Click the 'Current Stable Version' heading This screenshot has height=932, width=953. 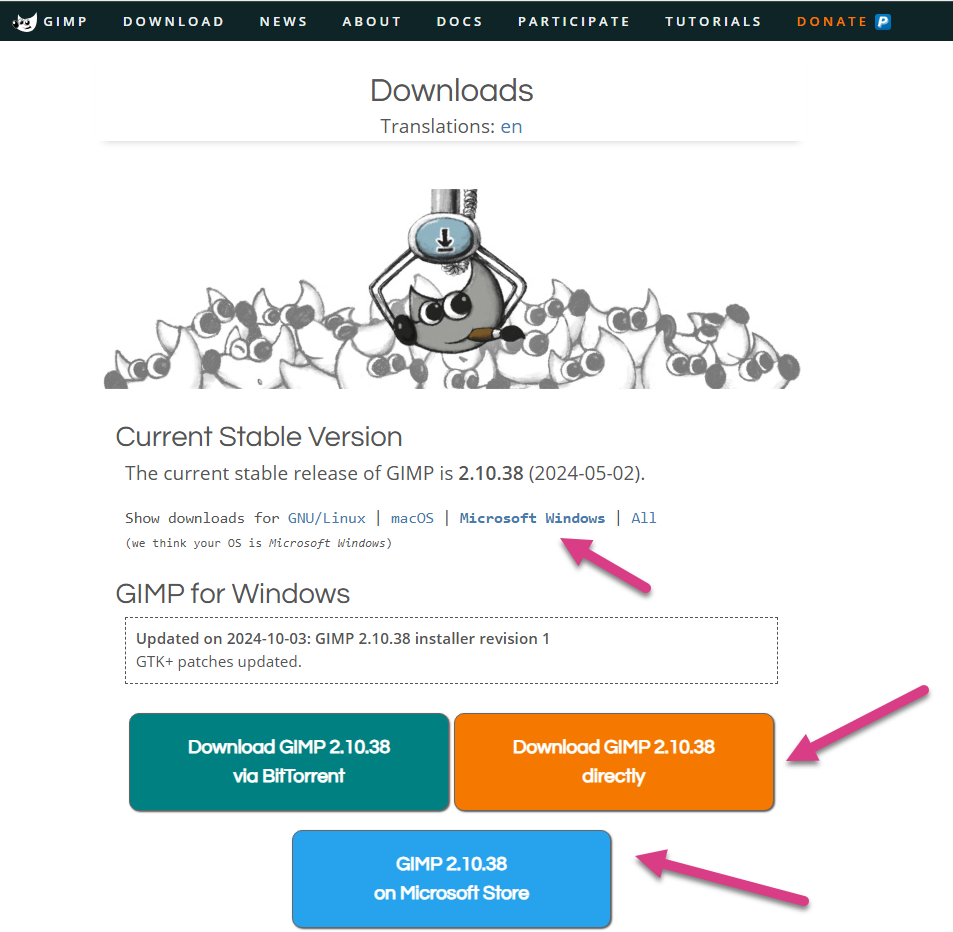[259, 437]
